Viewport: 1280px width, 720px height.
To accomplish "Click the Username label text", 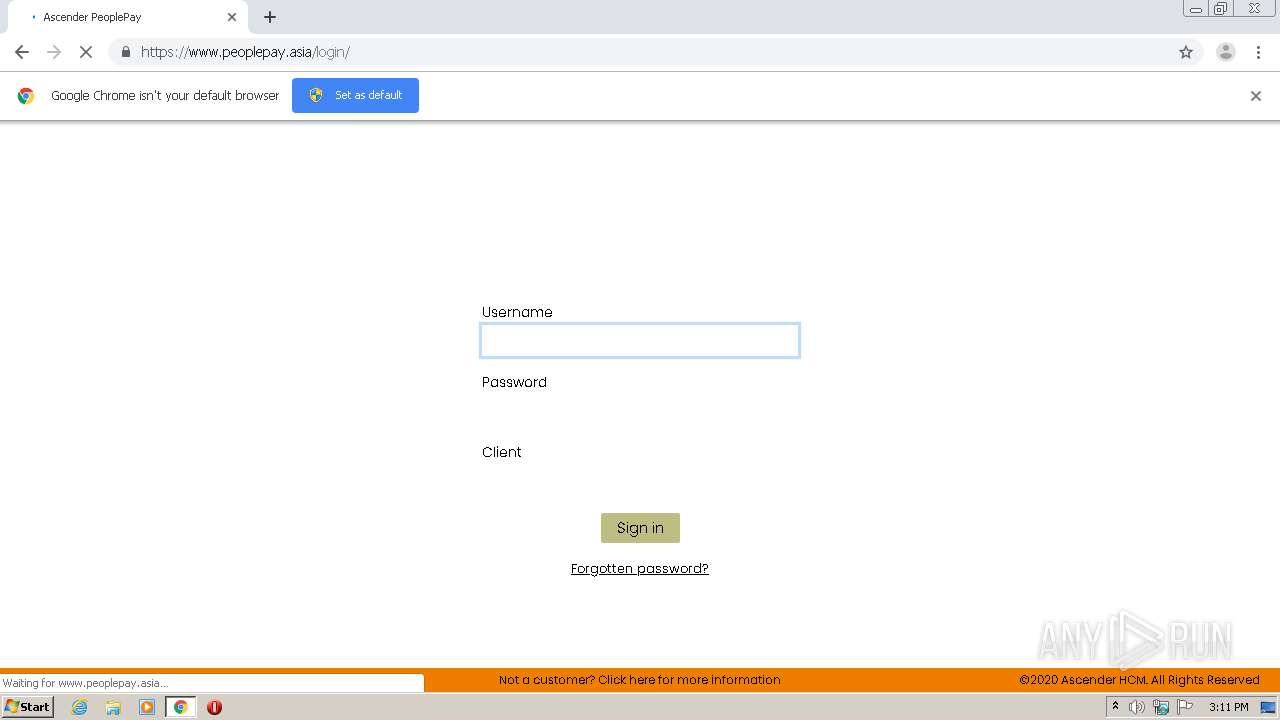I will tap(517, 312).
